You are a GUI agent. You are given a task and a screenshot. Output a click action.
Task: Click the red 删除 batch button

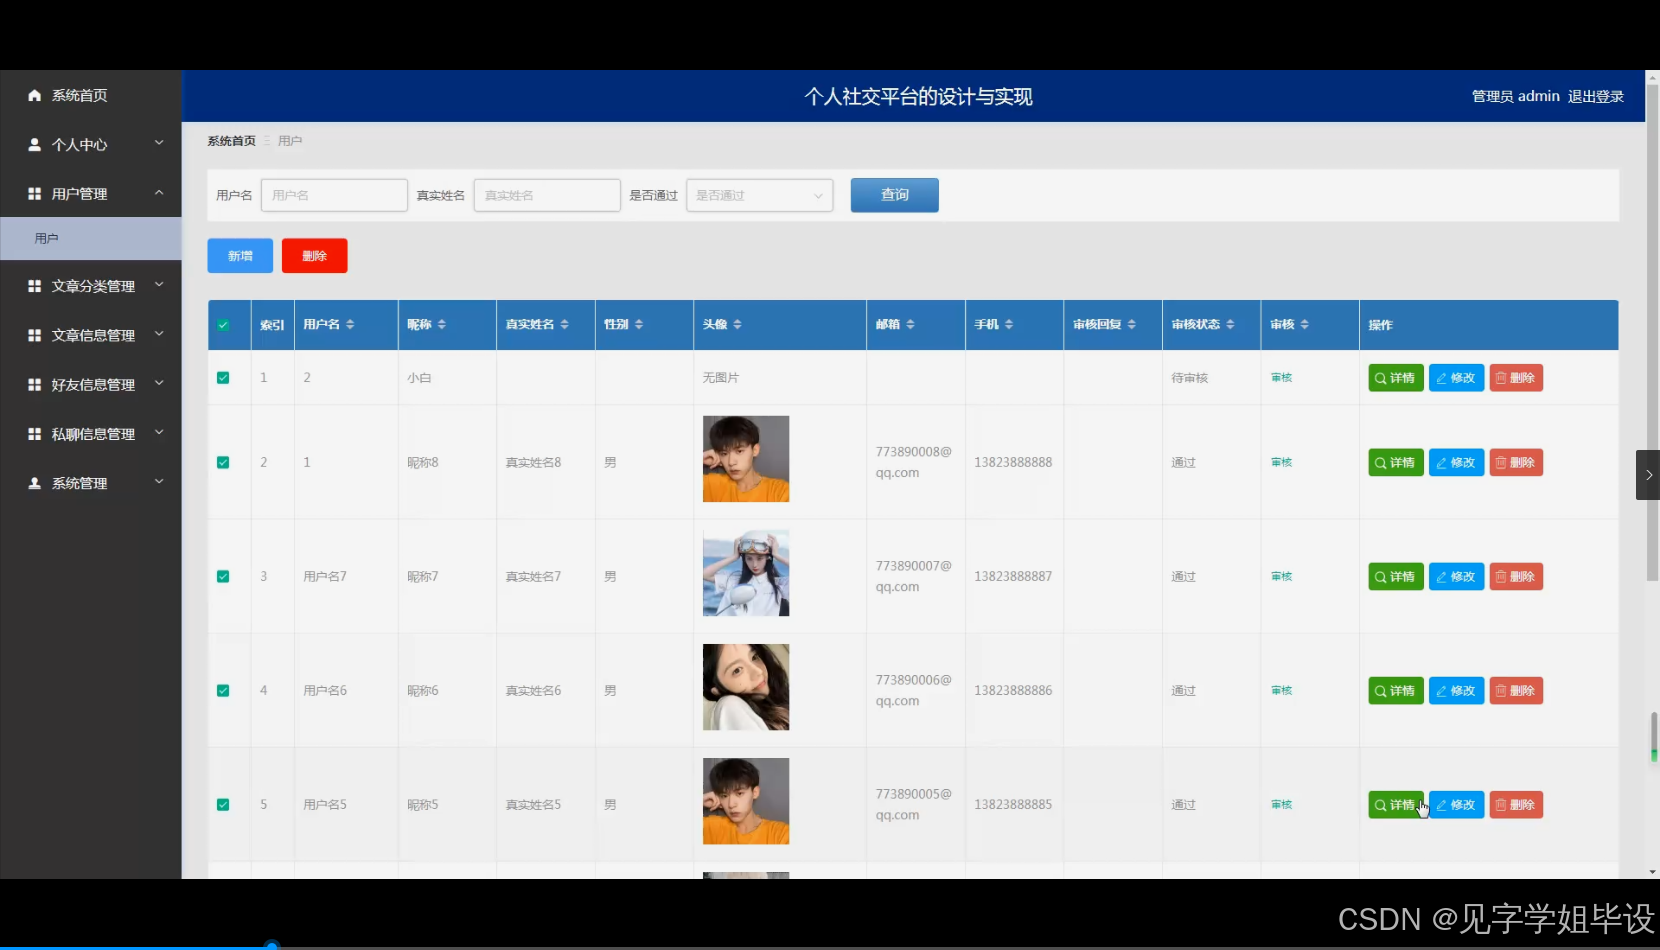314,256
